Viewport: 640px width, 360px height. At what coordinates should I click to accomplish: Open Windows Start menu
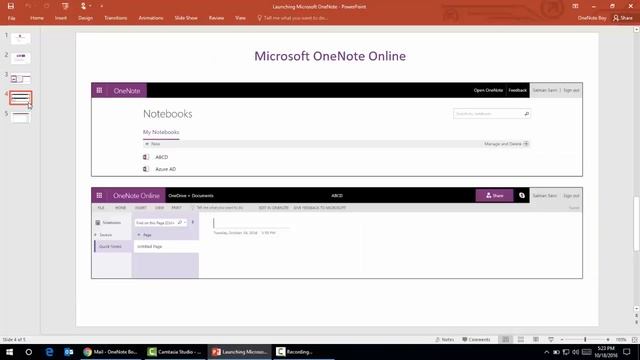[x=9, y=352]
